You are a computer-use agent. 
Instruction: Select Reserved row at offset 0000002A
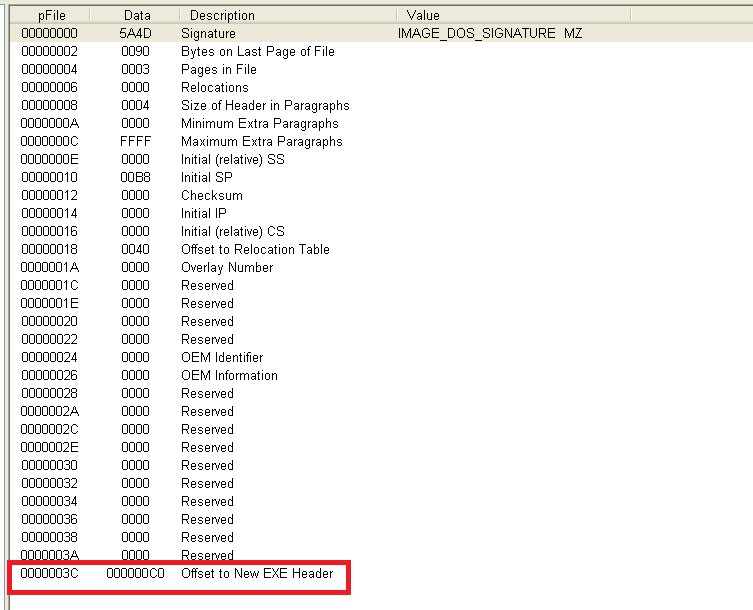207,412
